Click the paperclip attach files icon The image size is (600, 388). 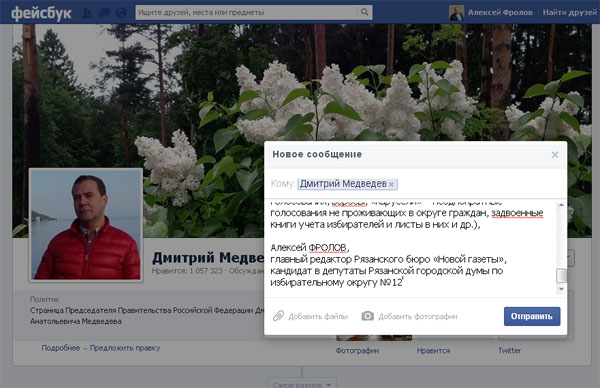[x=278, y=316]
